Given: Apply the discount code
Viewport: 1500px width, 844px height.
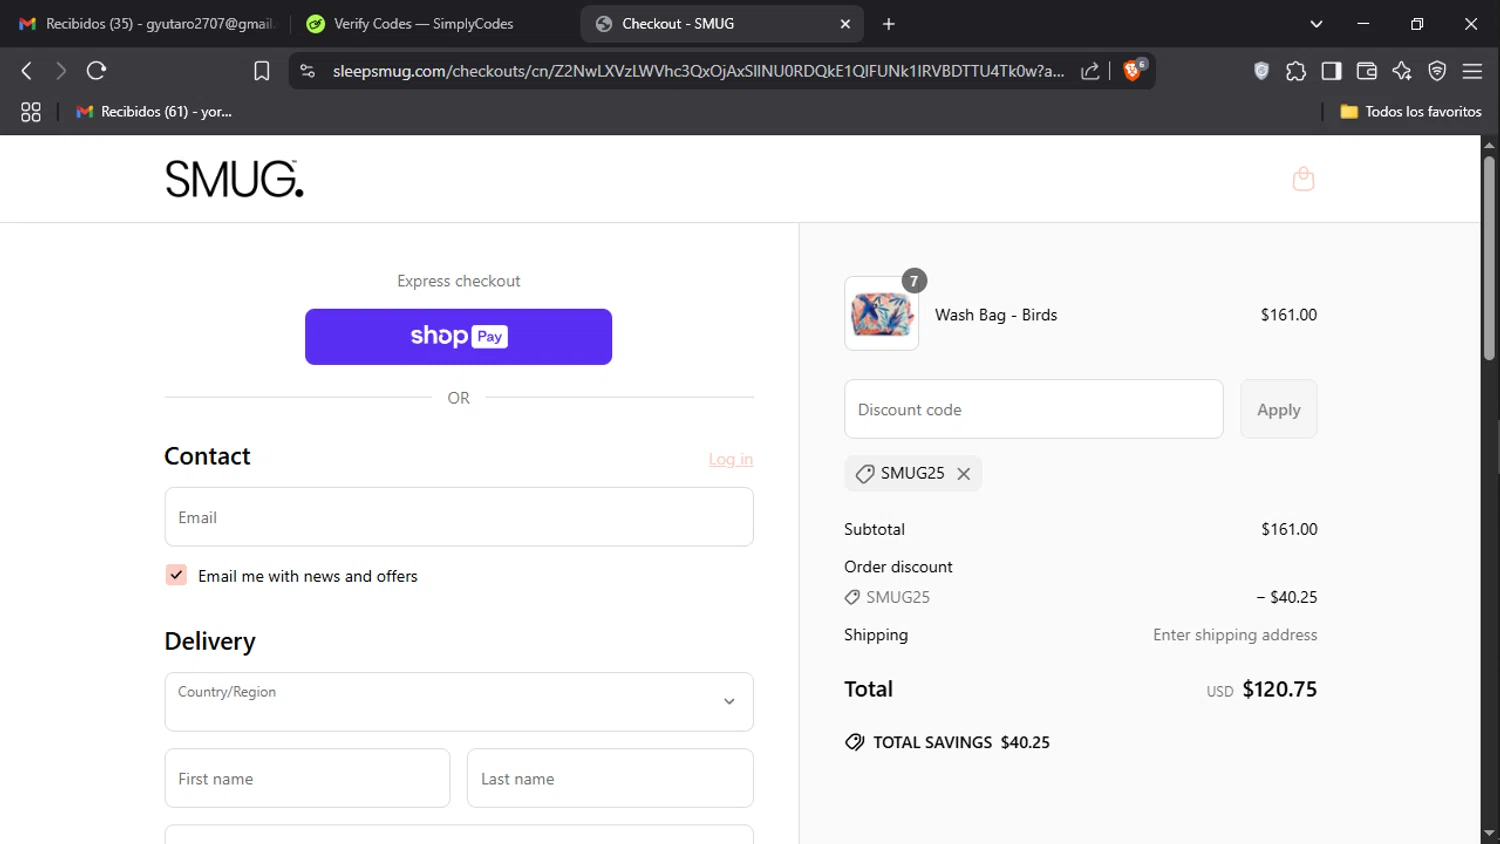Looking at the screenshot, I should coord(1278,409).
